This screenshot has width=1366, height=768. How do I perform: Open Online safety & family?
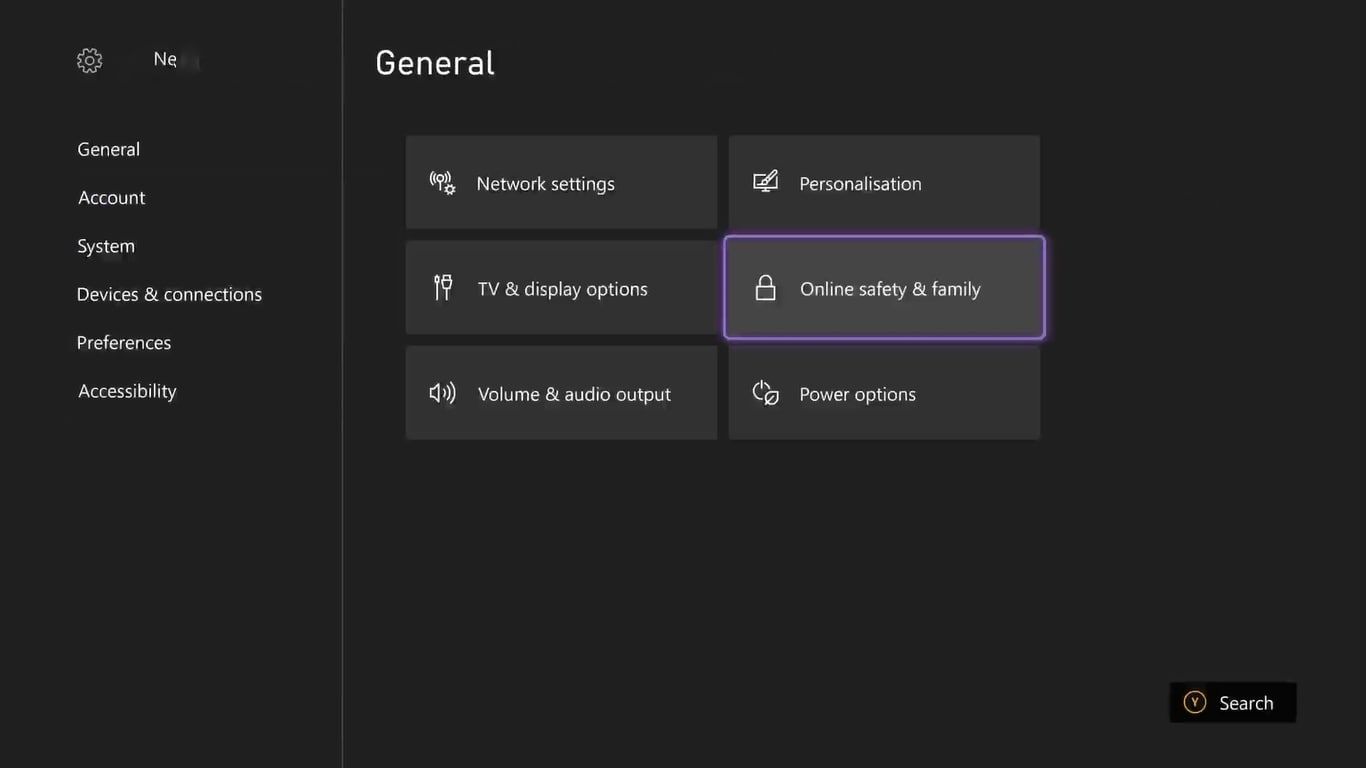tap(884, 288)
